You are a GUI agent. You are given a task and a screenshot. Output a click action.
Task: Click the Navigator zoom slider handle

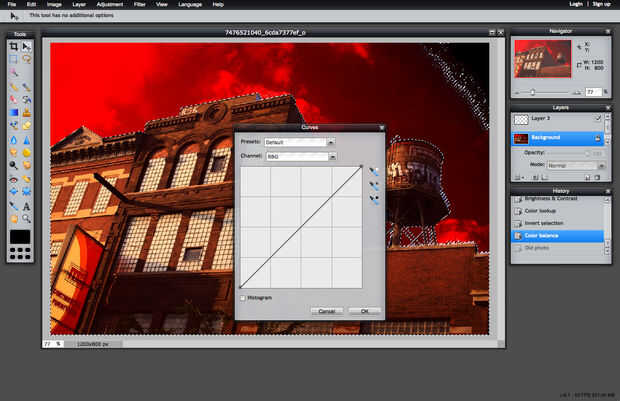click(533, 93)
